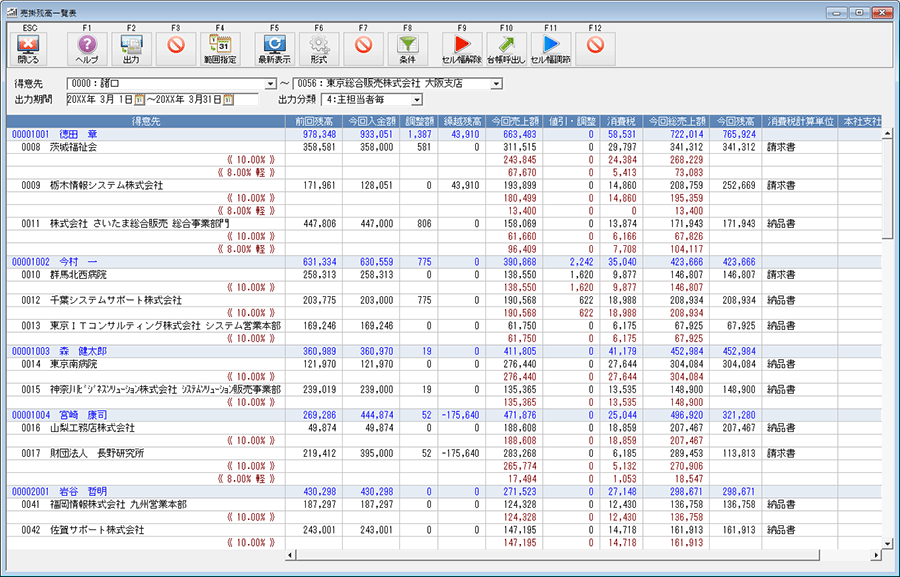
Task: Select row 0011 株式会社 さいたま総合販売
Action: point(444,223)
